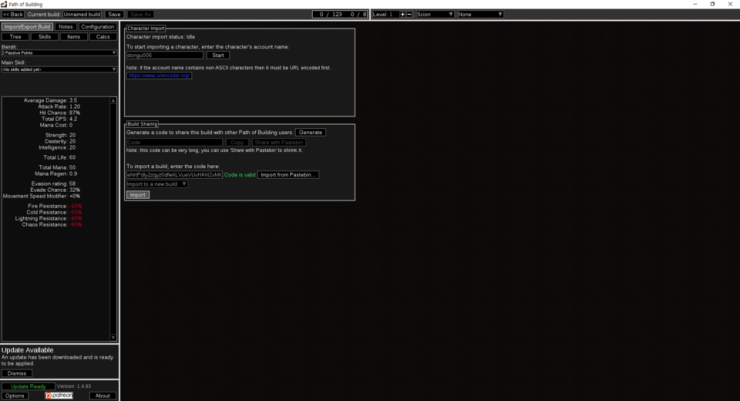Open the urlencoder.org link
The height and width of the screenshot is (401, 740).
pos(159,75)
